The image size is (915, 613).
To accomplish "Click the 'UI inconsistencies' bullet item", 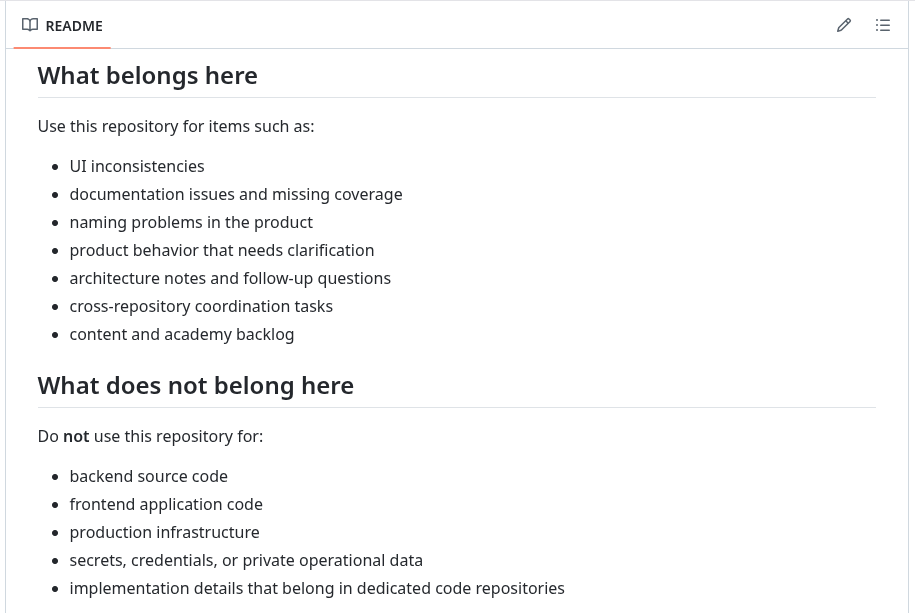I will point(136,166).
